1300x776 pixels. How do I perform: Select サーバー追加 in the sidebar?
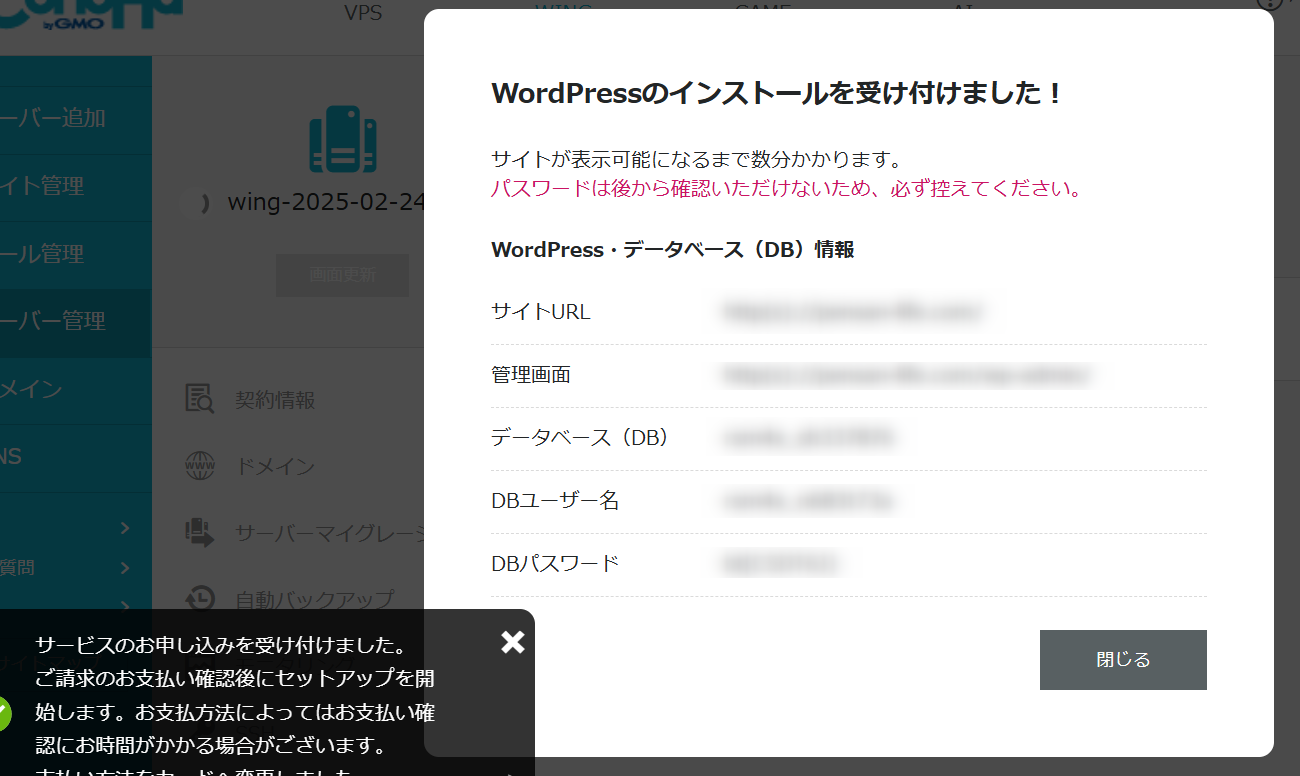pyautogui.click(x=75, y=118)
